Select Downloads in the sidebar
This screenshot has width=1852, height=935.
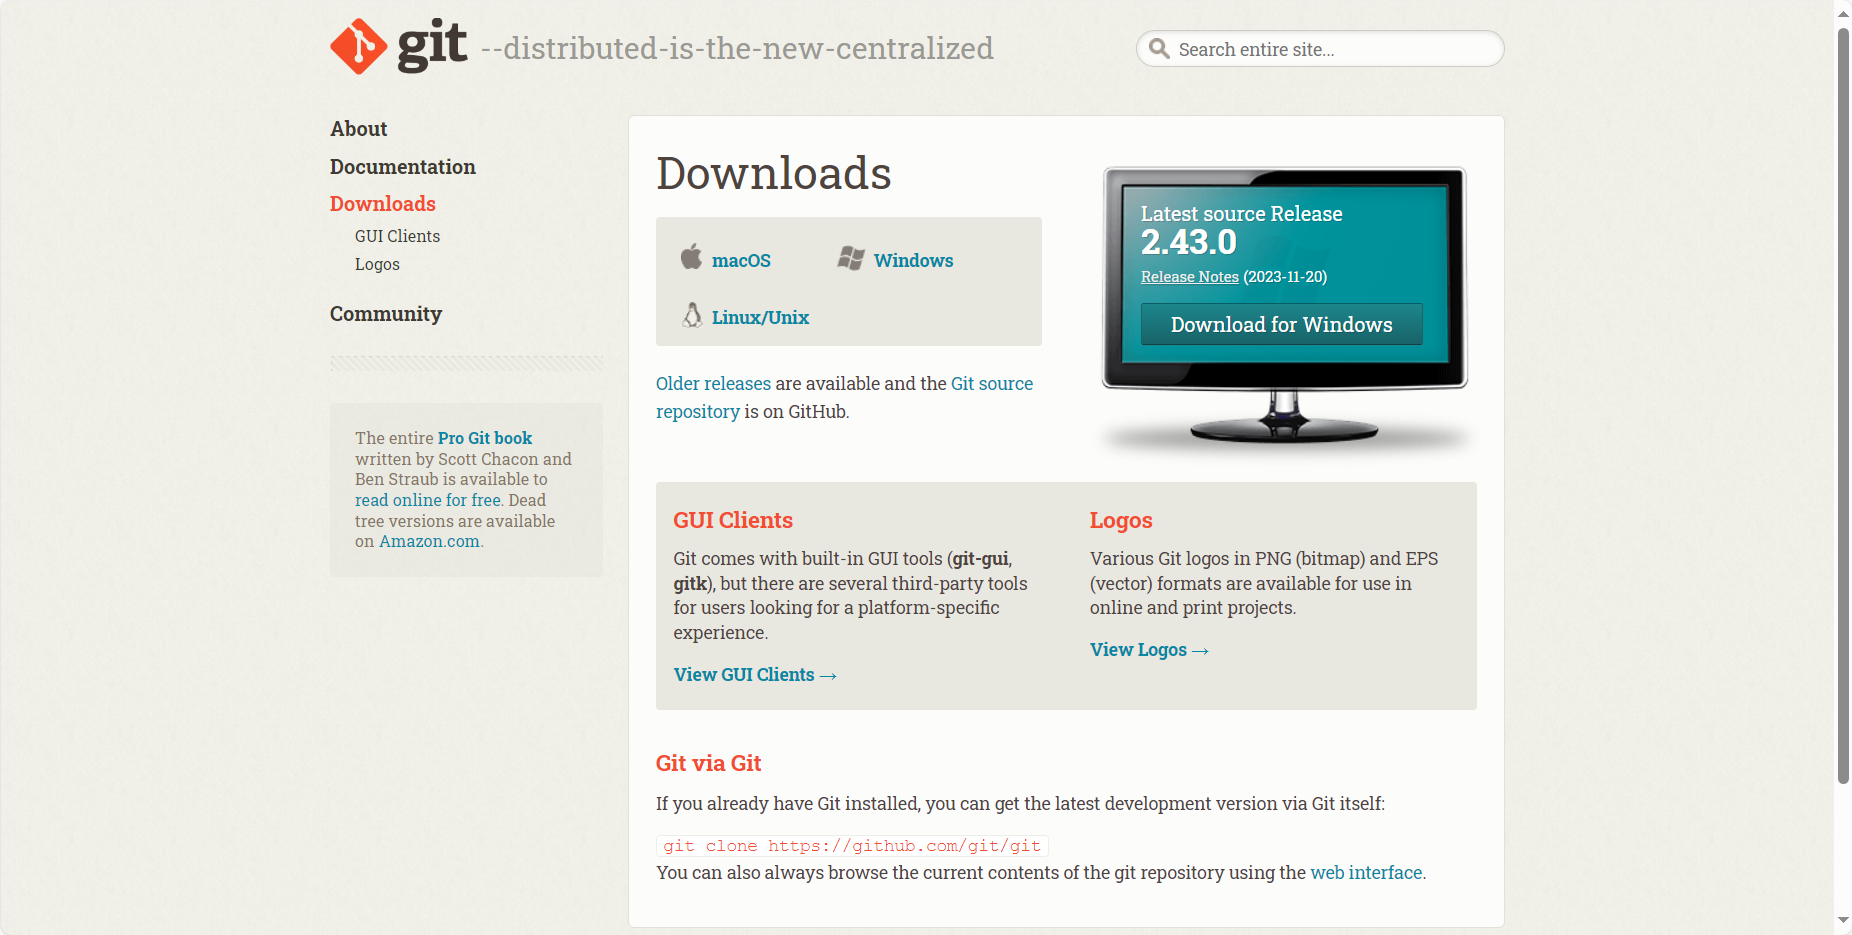tap(383, 204)
